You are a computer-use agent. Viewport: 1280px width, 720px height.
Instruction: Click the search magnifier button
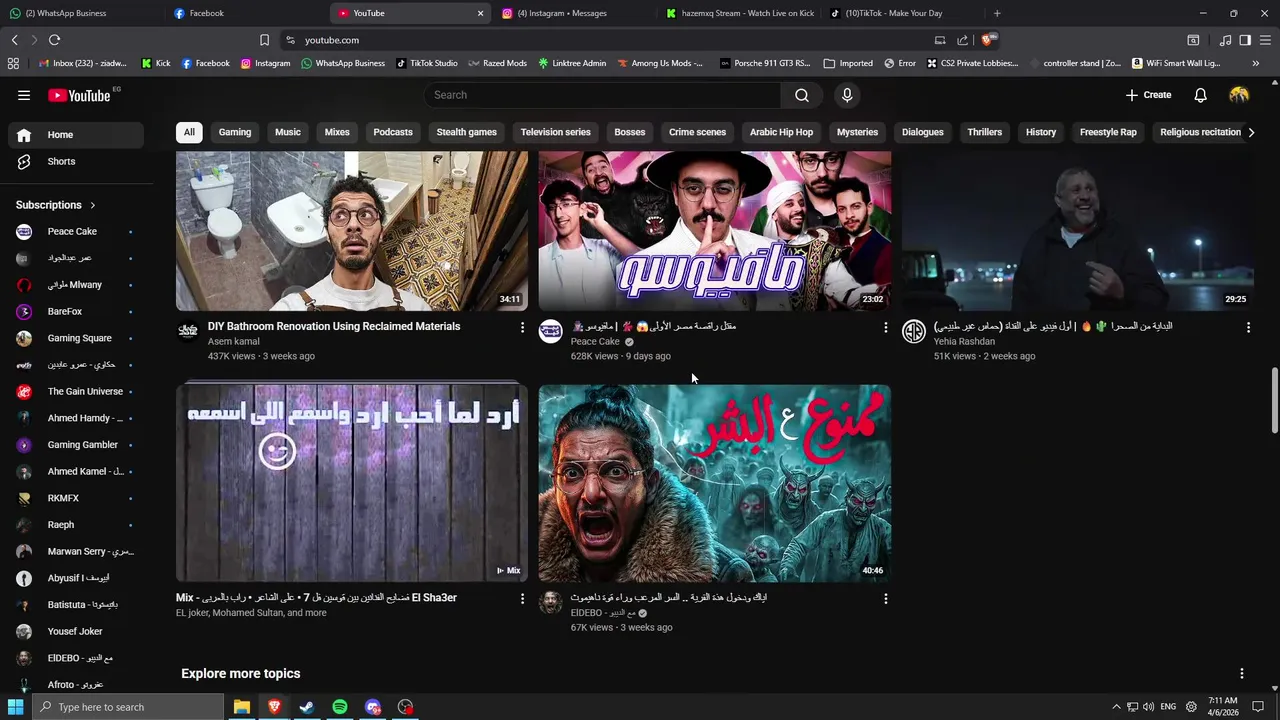click(x=802, y=95)
